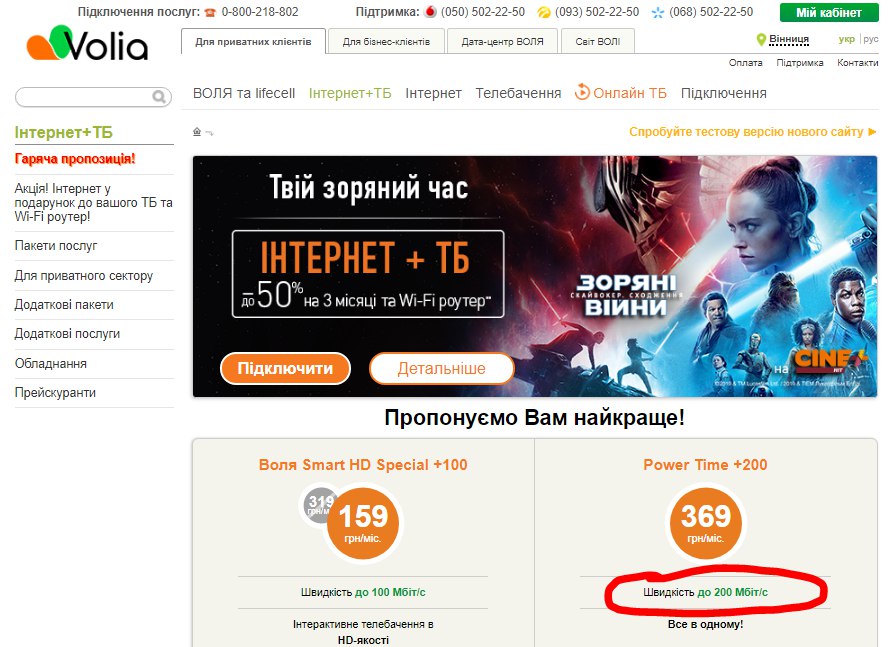Click the Детальніше banner button

441,368
